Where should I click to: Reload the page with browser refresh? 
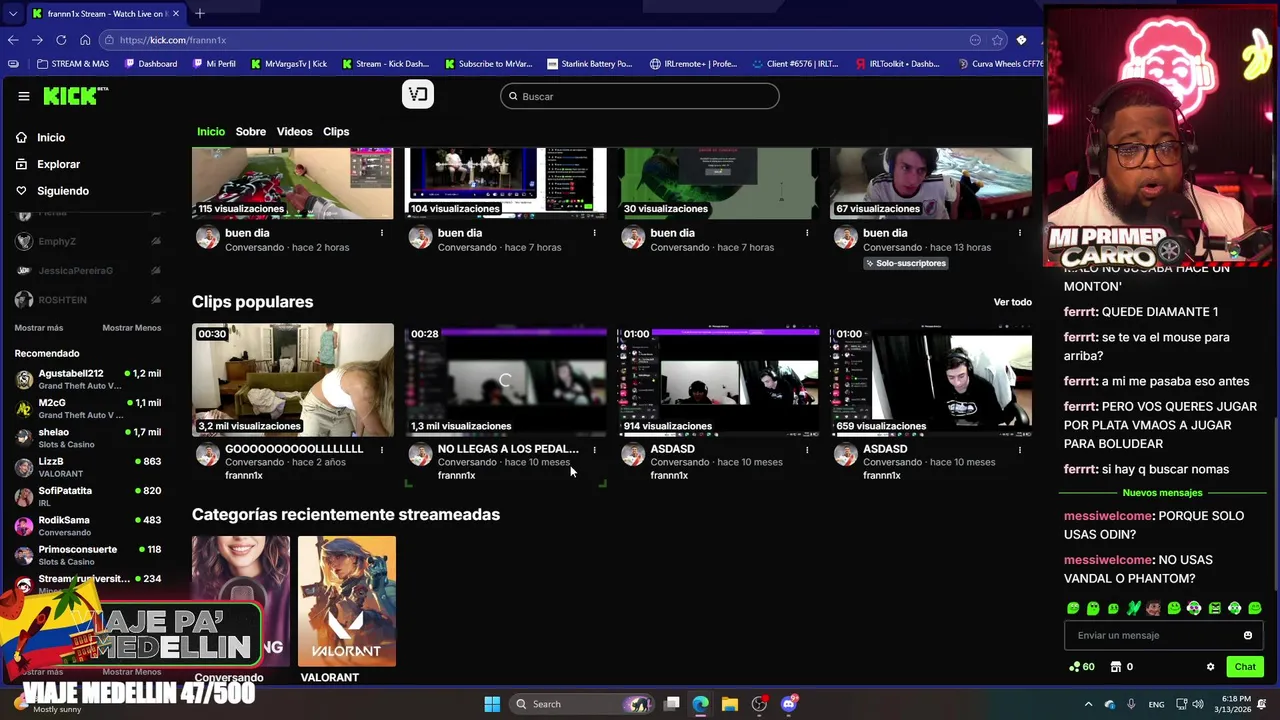point(61,40)
